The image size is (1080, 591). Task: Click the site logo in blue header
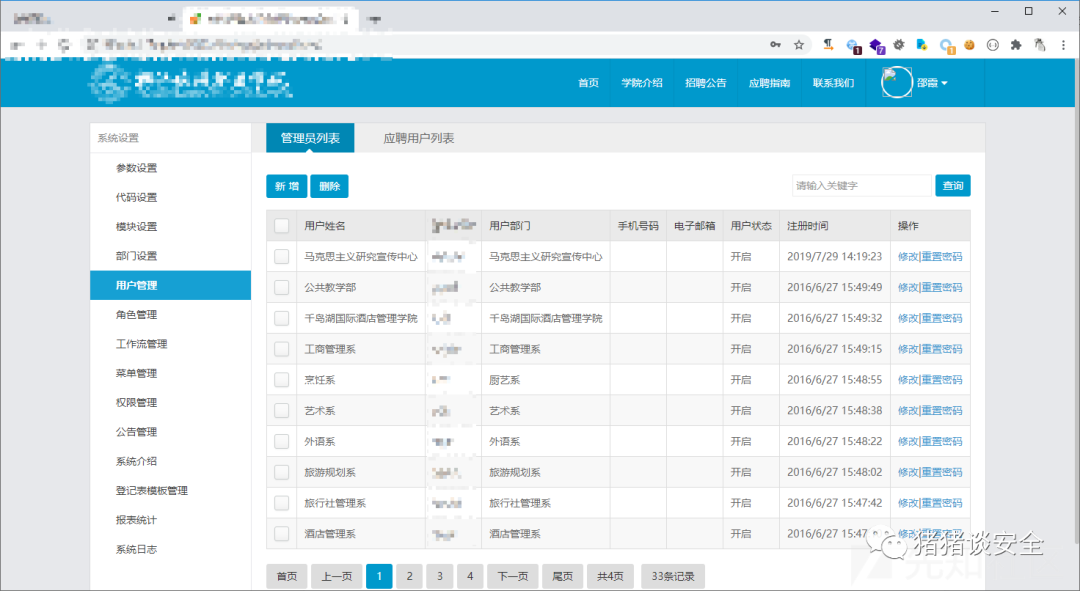(x=191, y=83)
